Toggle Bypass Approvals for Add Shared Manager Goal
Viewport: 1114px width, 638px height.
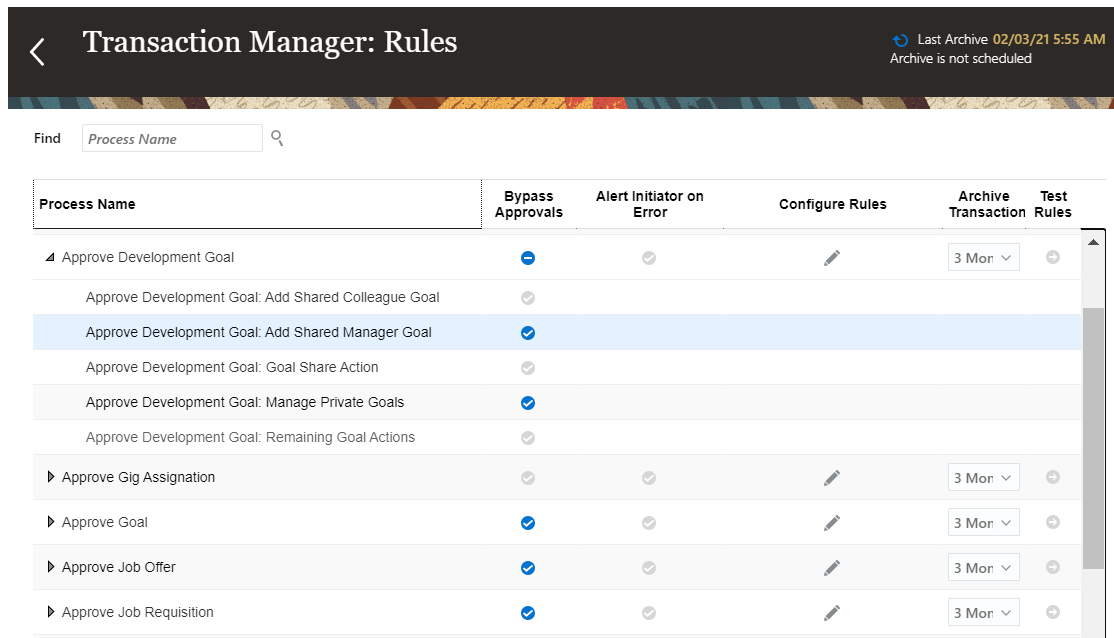(x=528, y=332)
